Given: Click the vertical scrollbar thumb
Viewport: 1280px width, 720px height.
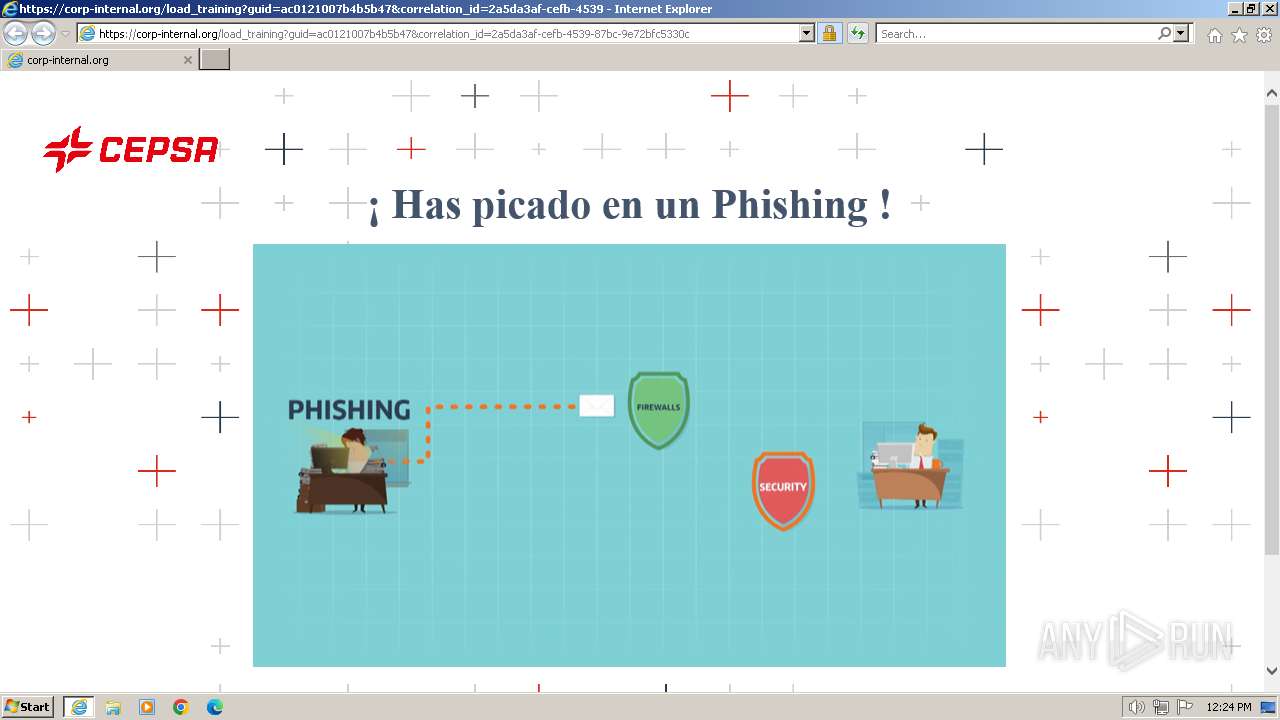Looking at the screenshot, I should tap(1271, 330).
